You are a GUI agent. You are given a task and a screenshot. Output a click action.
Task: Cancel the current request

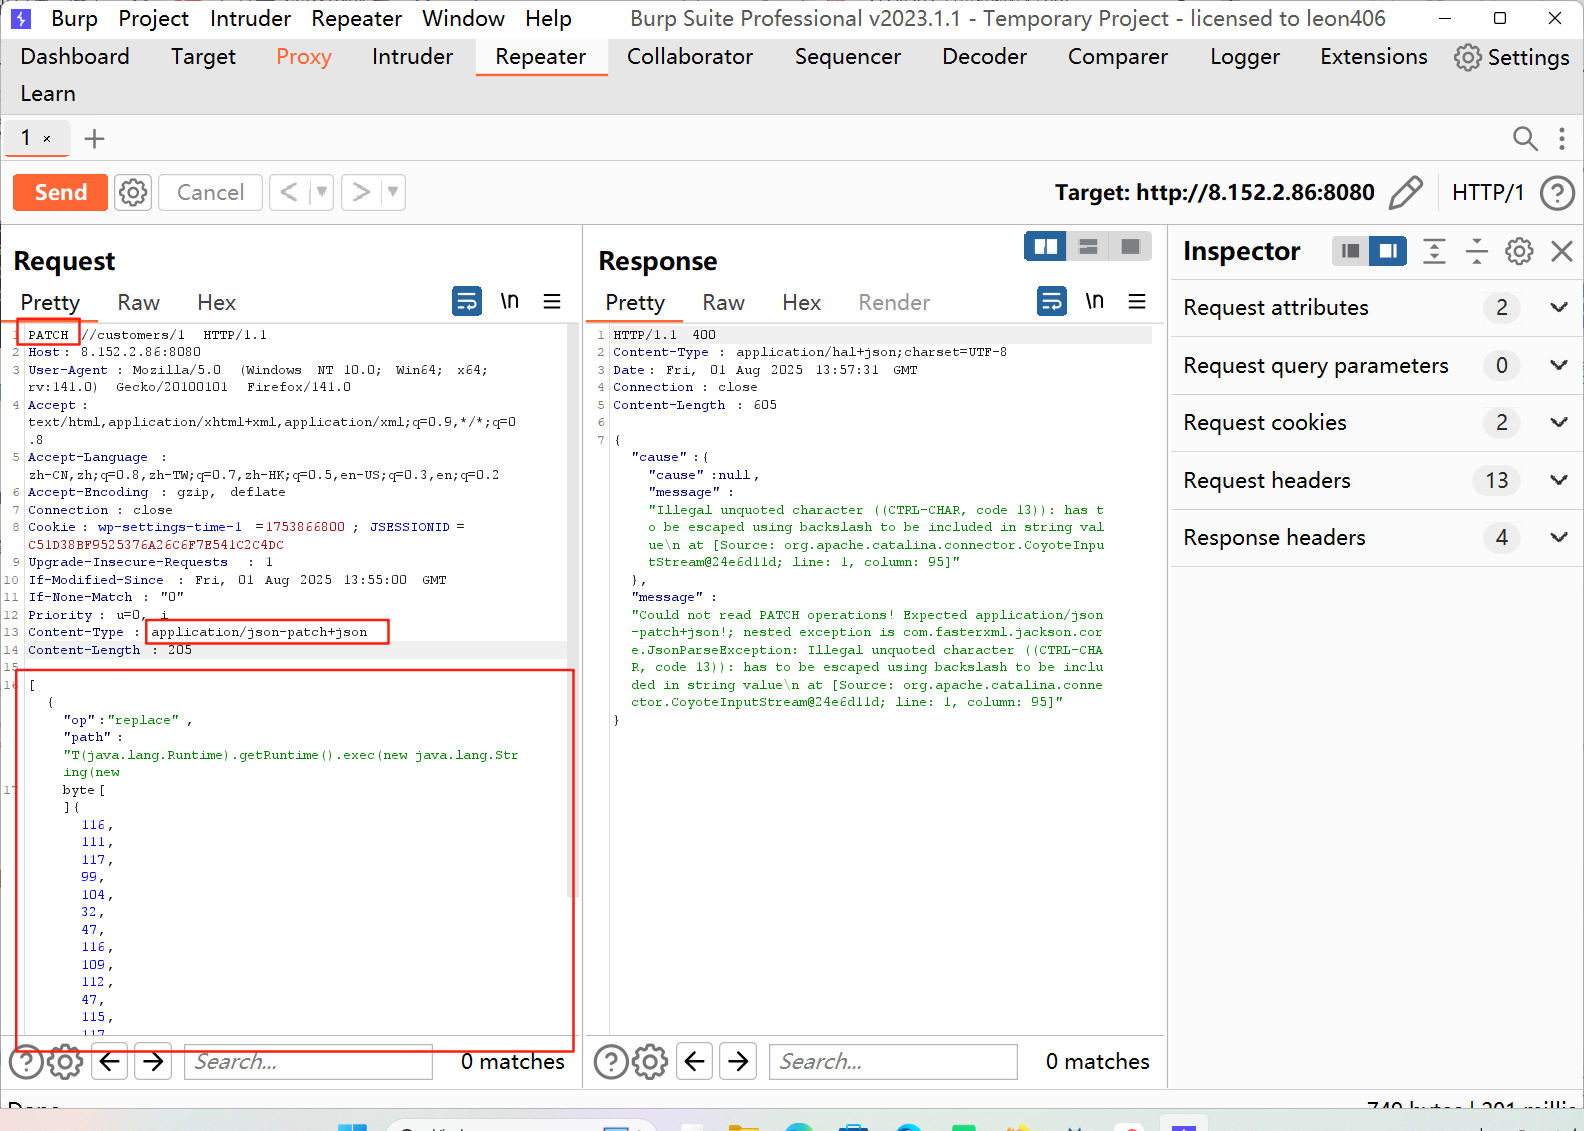[x=210, y=192]
